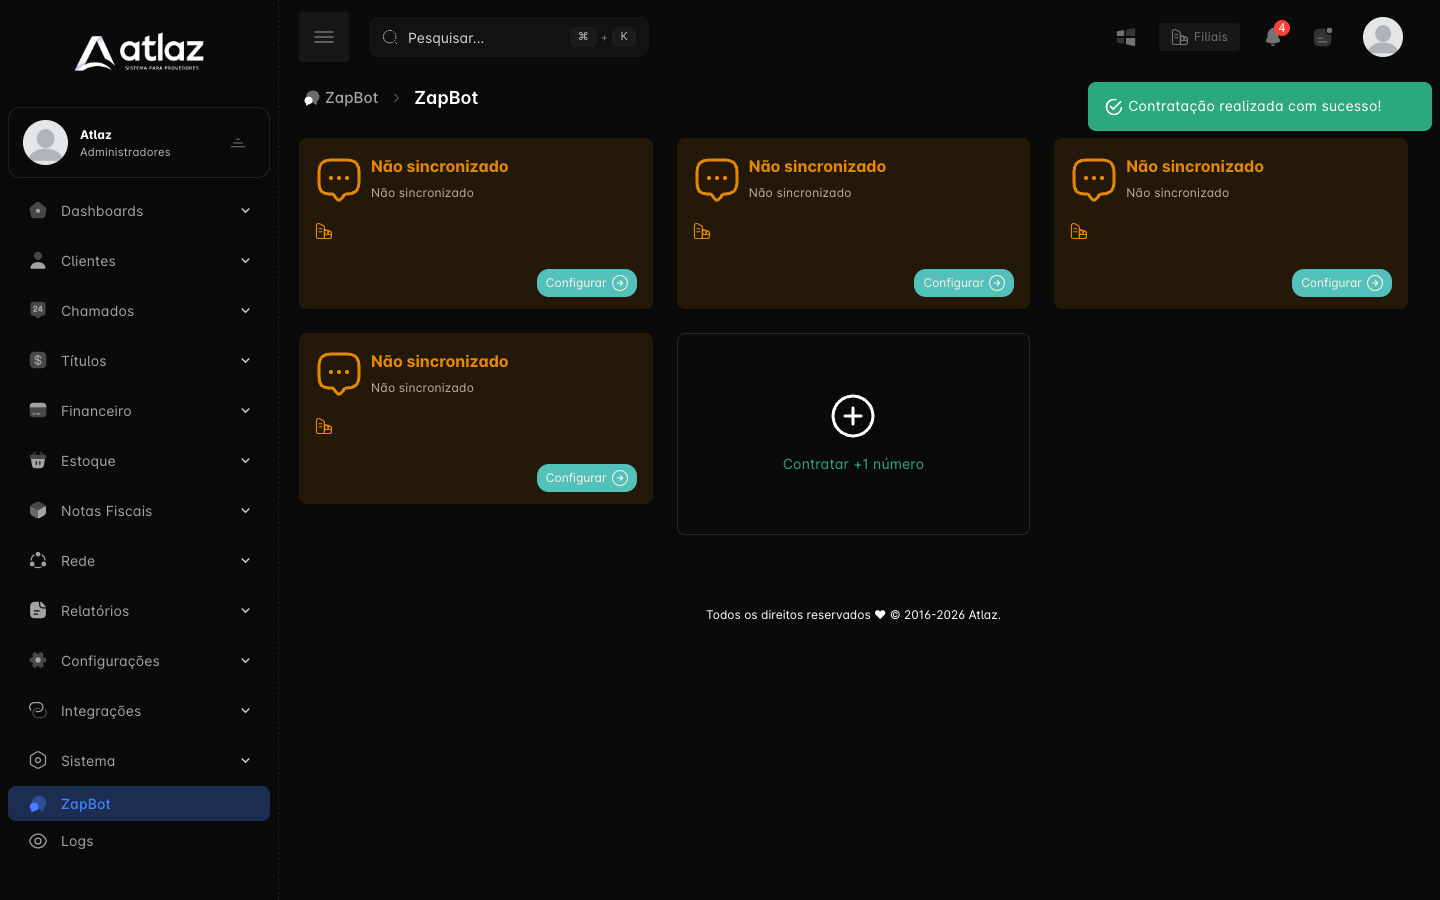Expand the Rede chevron
The image size is (1440, 900).
[x=245, y=560]
